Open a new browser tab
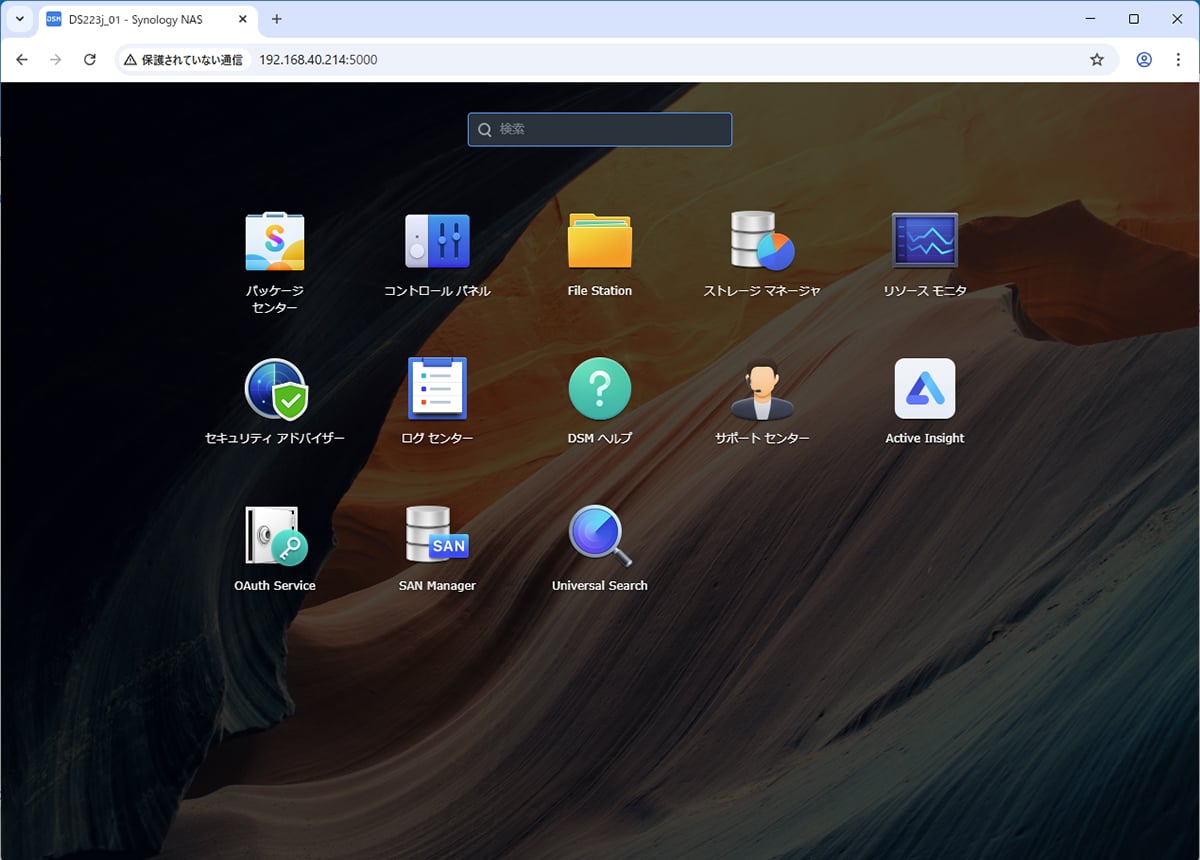1200x860 pixels. tap(277, 19)
